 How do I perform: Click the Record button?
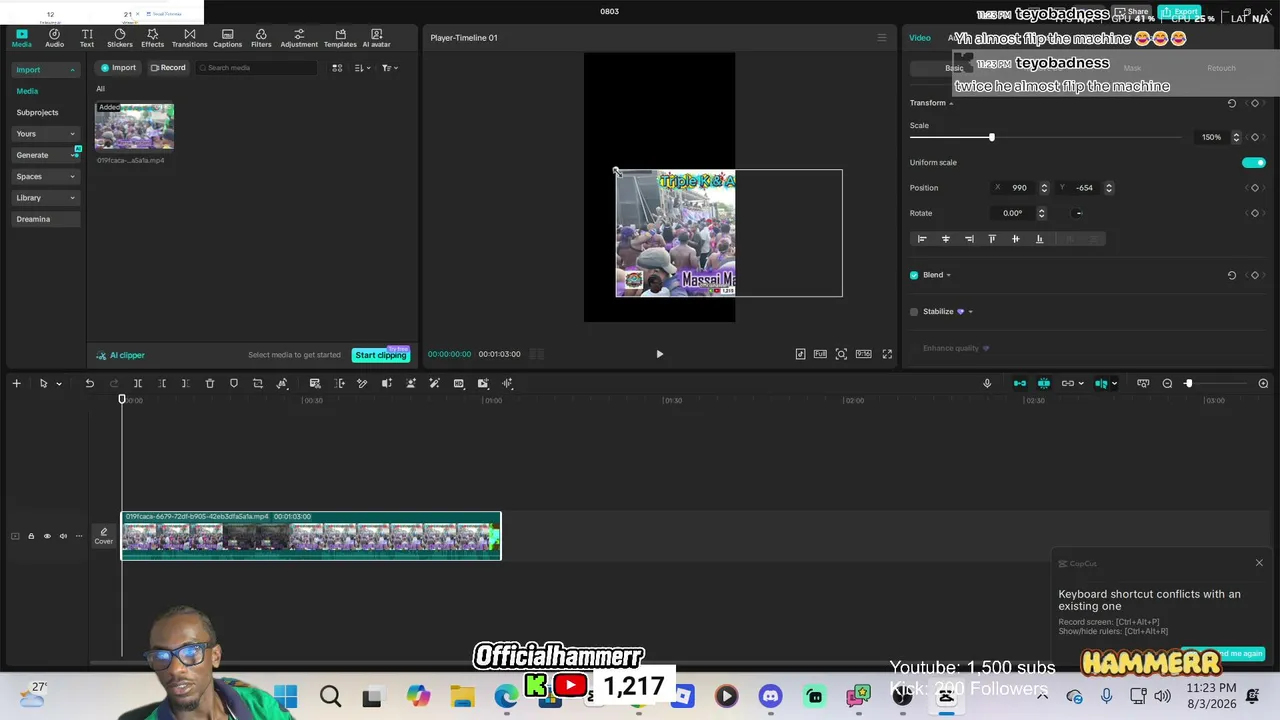pos(167,68)
